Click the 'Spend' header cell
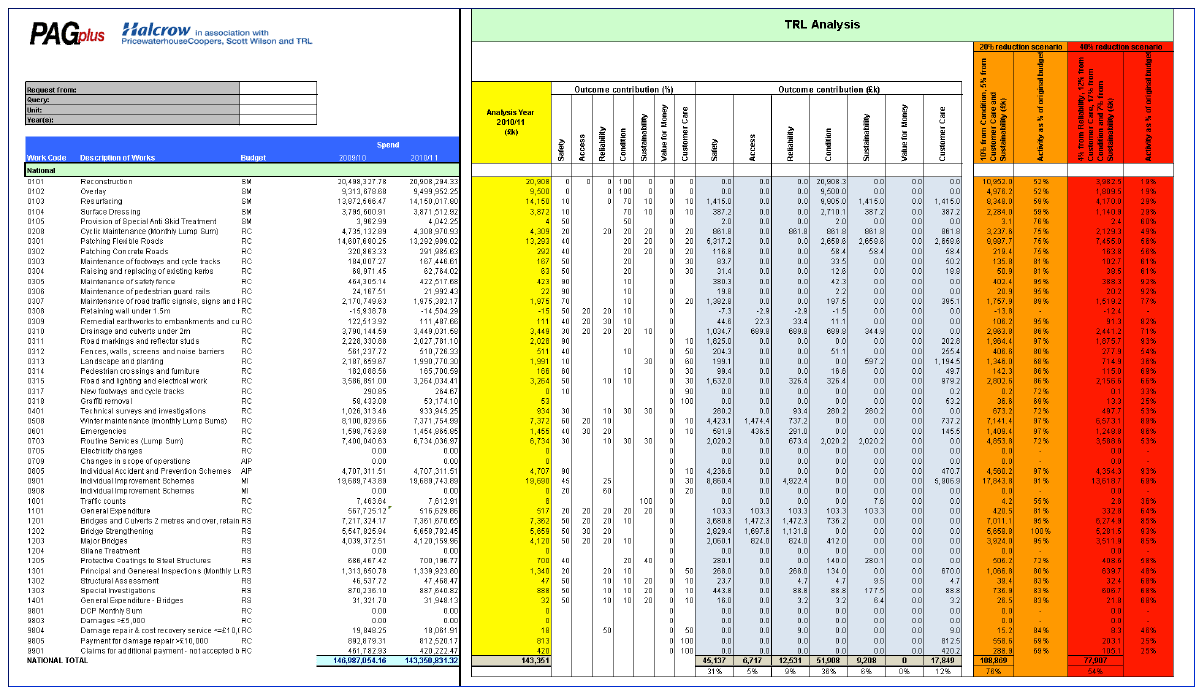 (387, 145)
